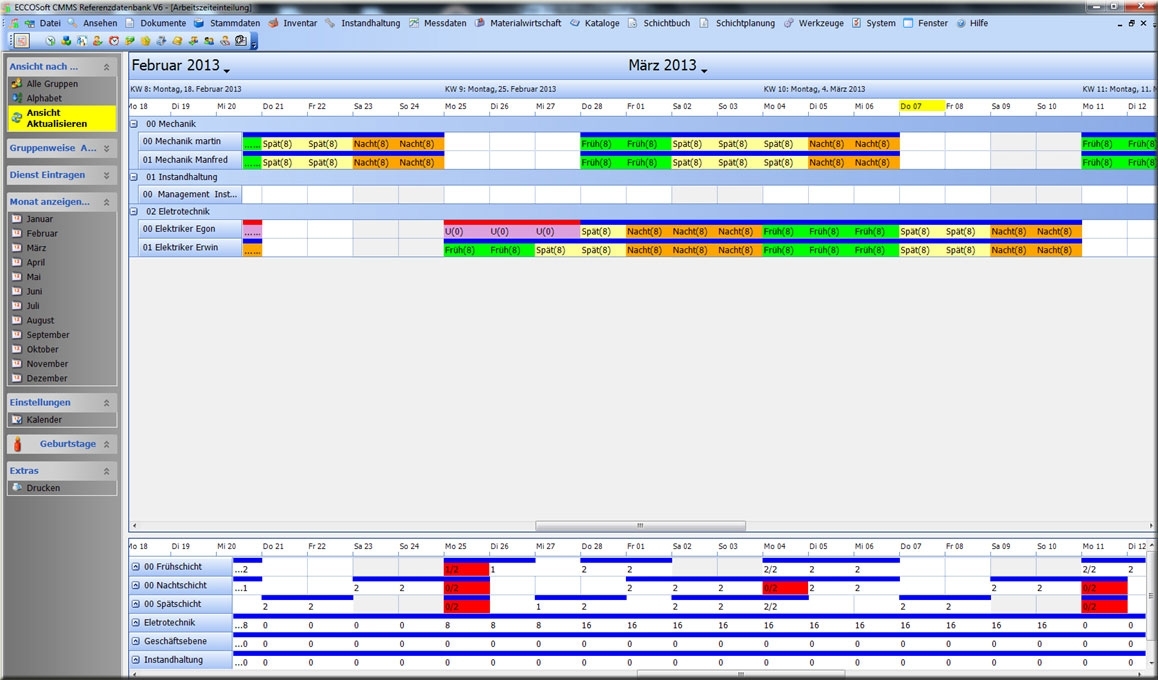Open the Fenster menu

[x=933, y=23]
